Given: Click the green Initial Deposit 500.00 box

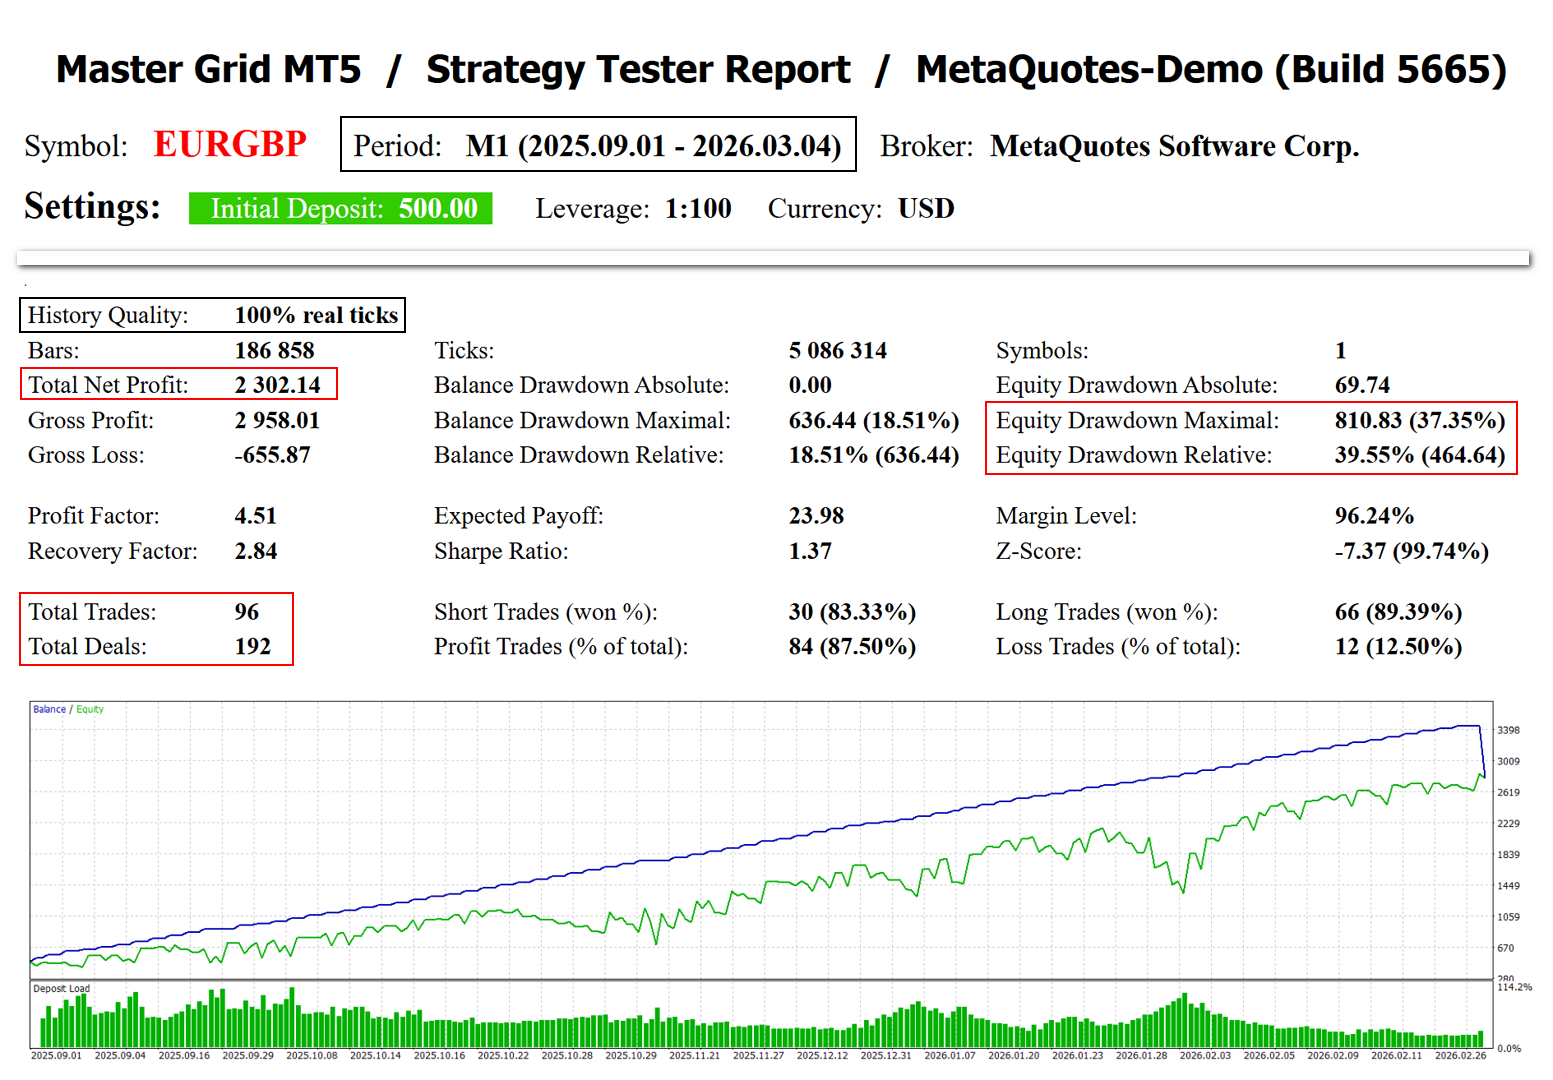Looking at the screenshot, I should coord(341,208).
